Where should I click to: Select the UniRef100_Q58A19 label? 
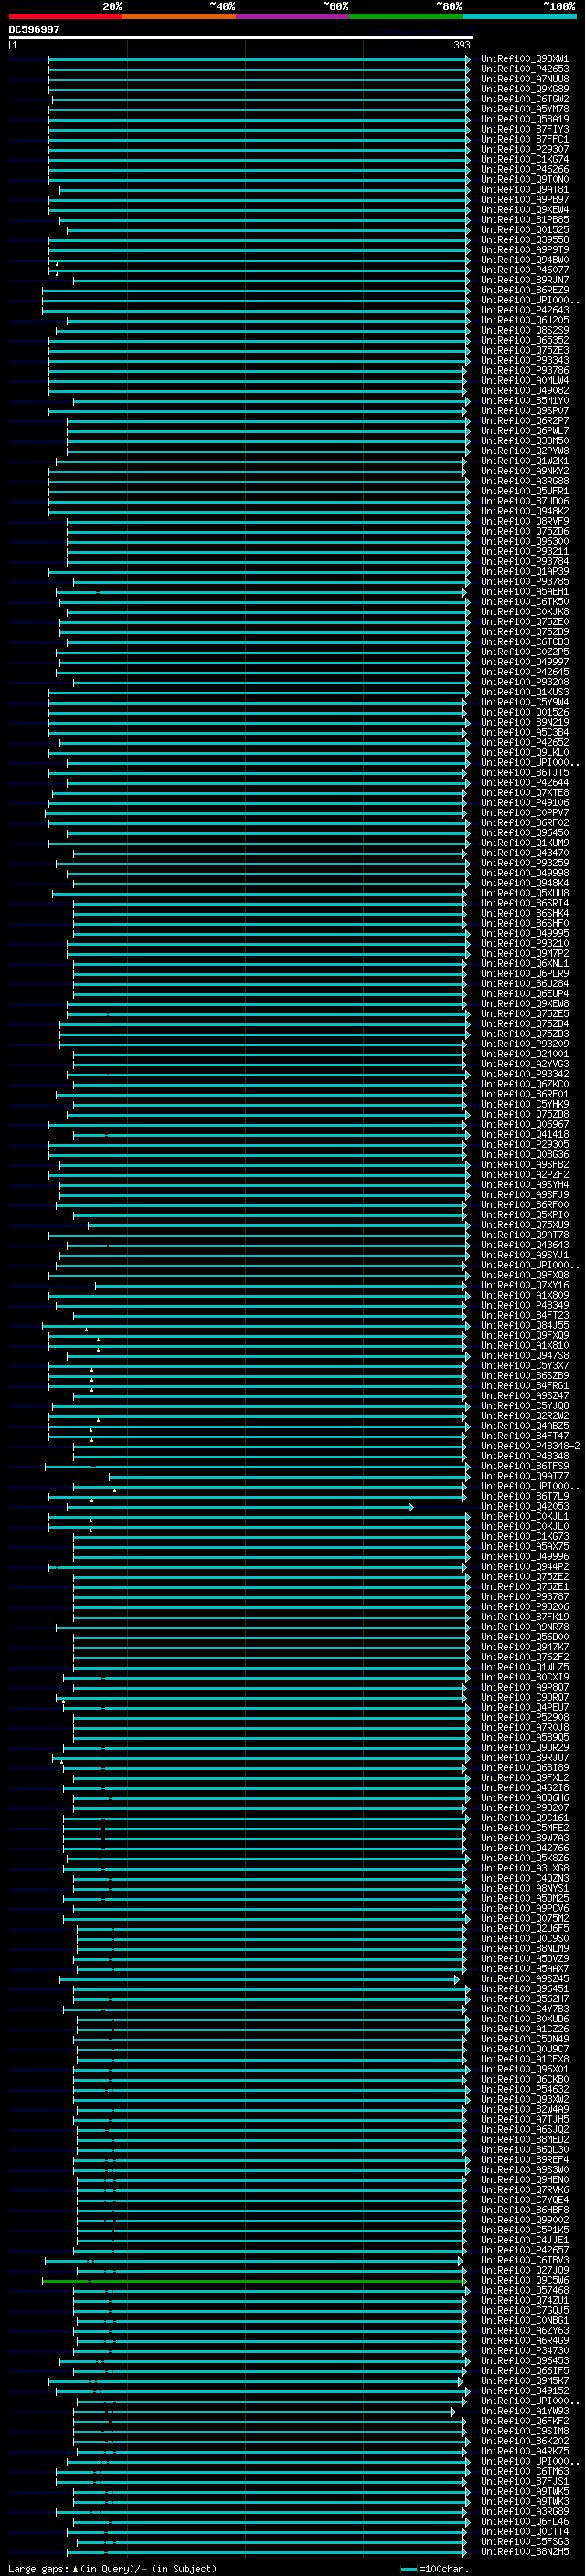[x=524, y=119]
